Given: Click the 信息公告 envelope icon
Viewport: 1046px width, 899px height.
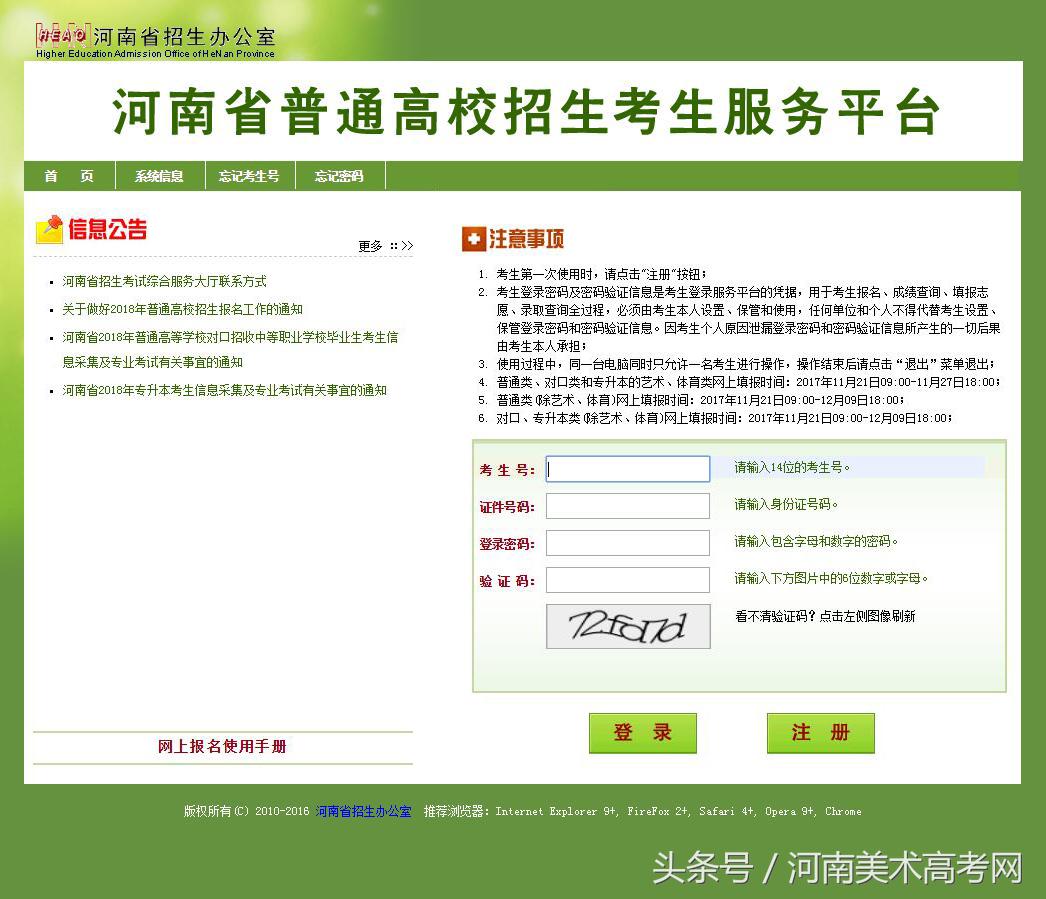Looking at the screenshot, I should [x=51, y=229].
